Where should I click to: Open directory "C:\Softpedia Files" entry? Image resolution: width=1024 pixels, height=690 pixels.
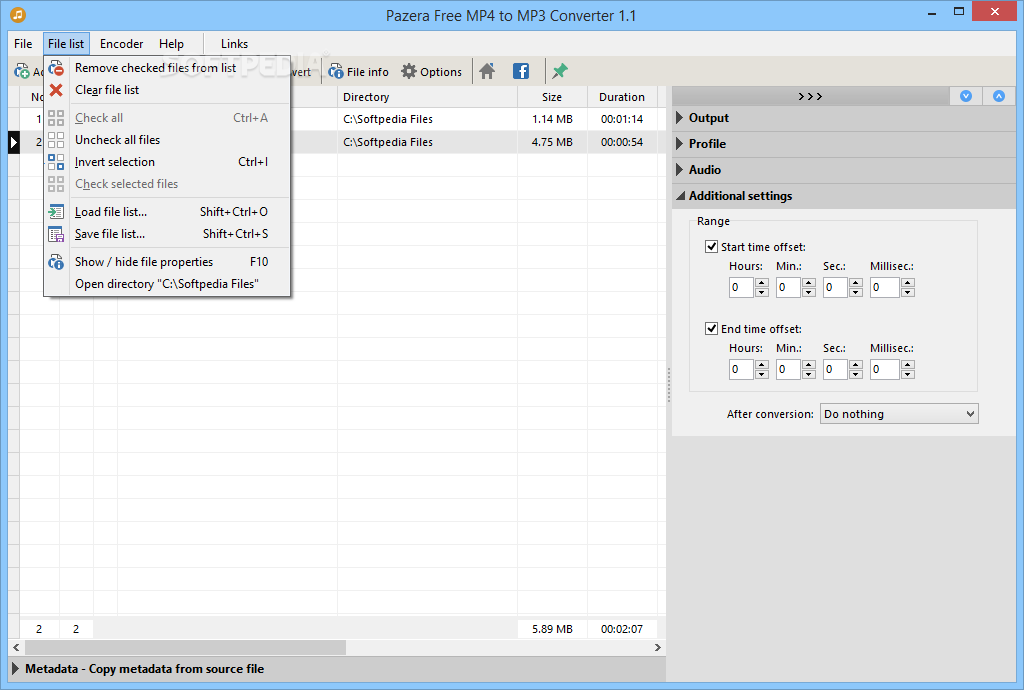click(167, 284)
